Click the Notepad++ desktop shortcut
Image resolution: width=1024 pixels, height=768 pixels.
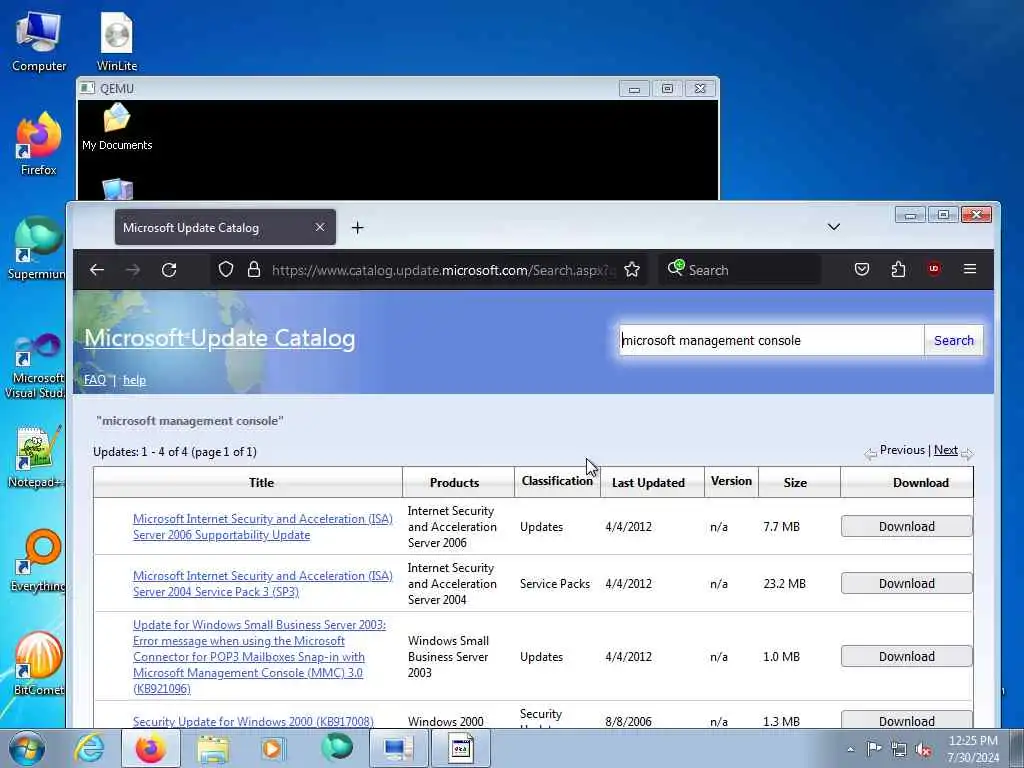tap(37, 457)
